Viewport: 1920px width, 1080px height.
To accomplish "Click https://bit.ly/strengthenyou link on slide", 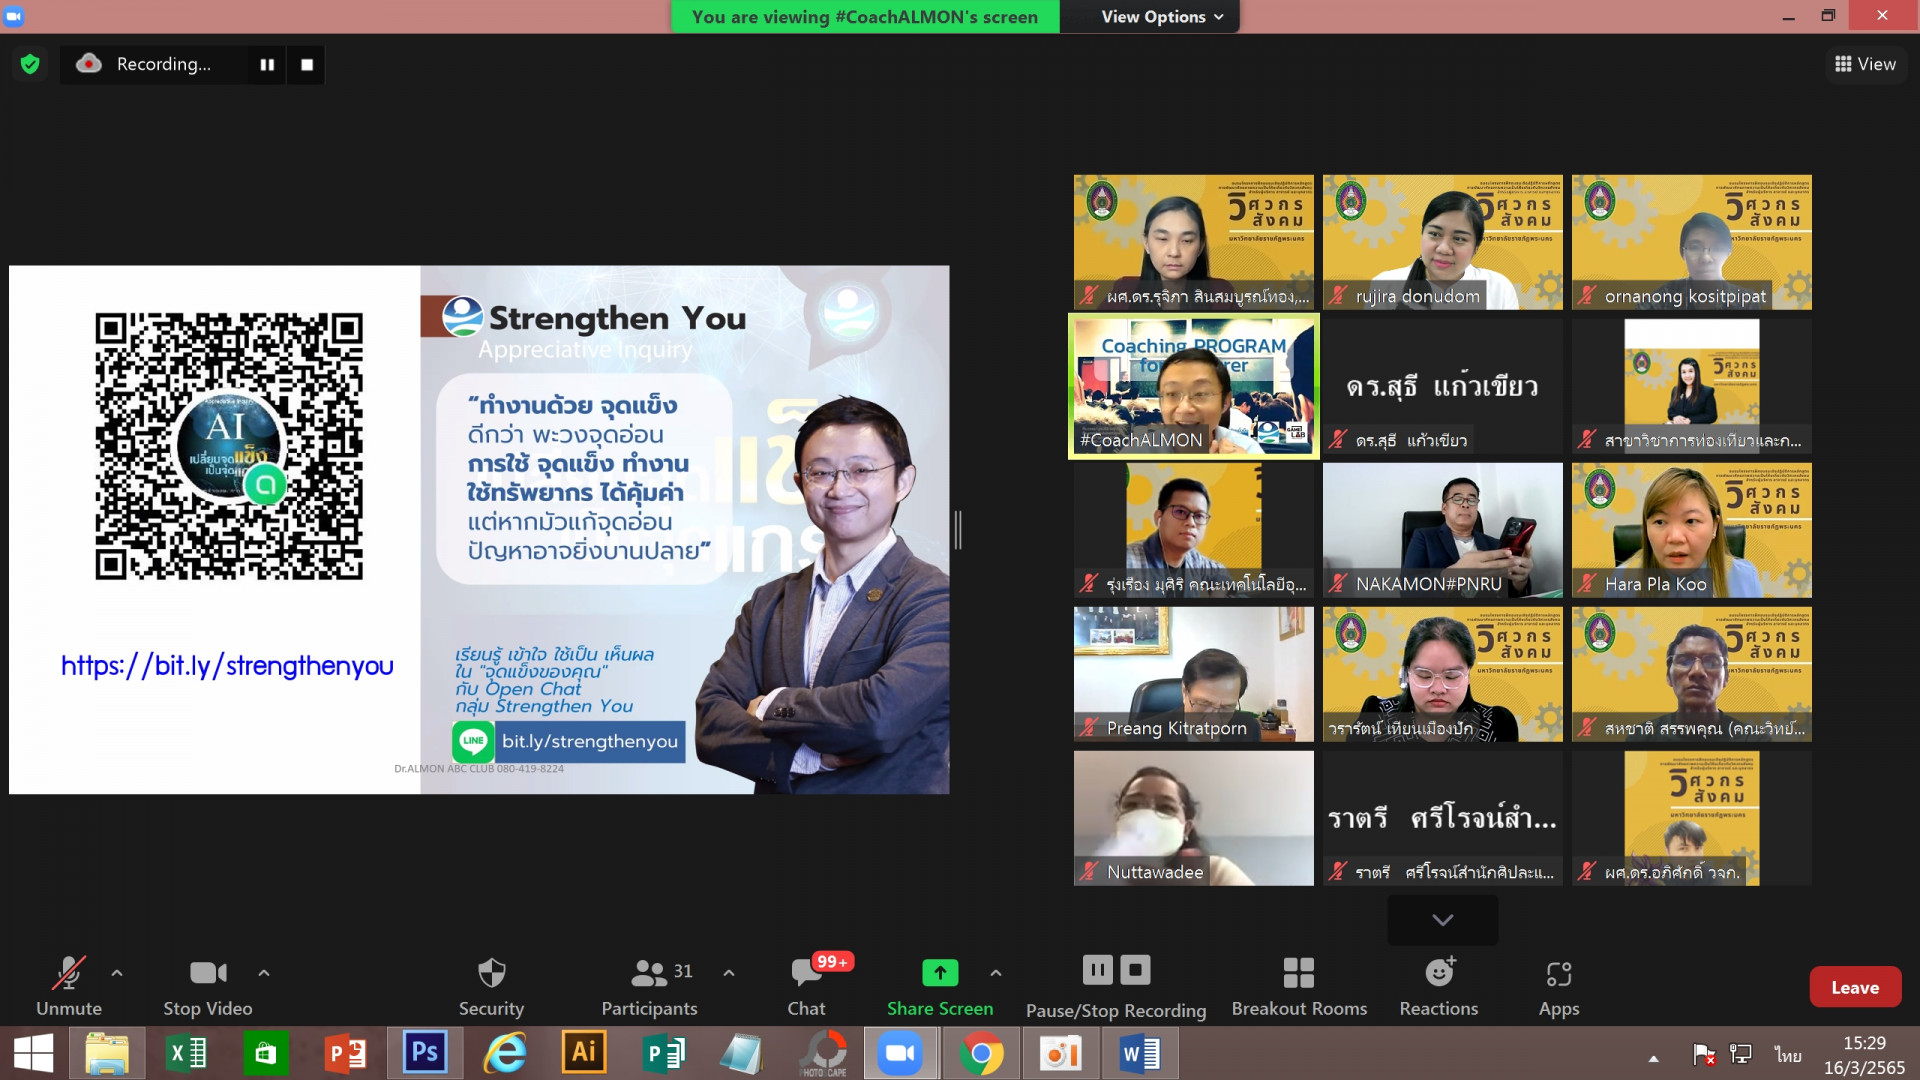I will [x=227, y=666].
